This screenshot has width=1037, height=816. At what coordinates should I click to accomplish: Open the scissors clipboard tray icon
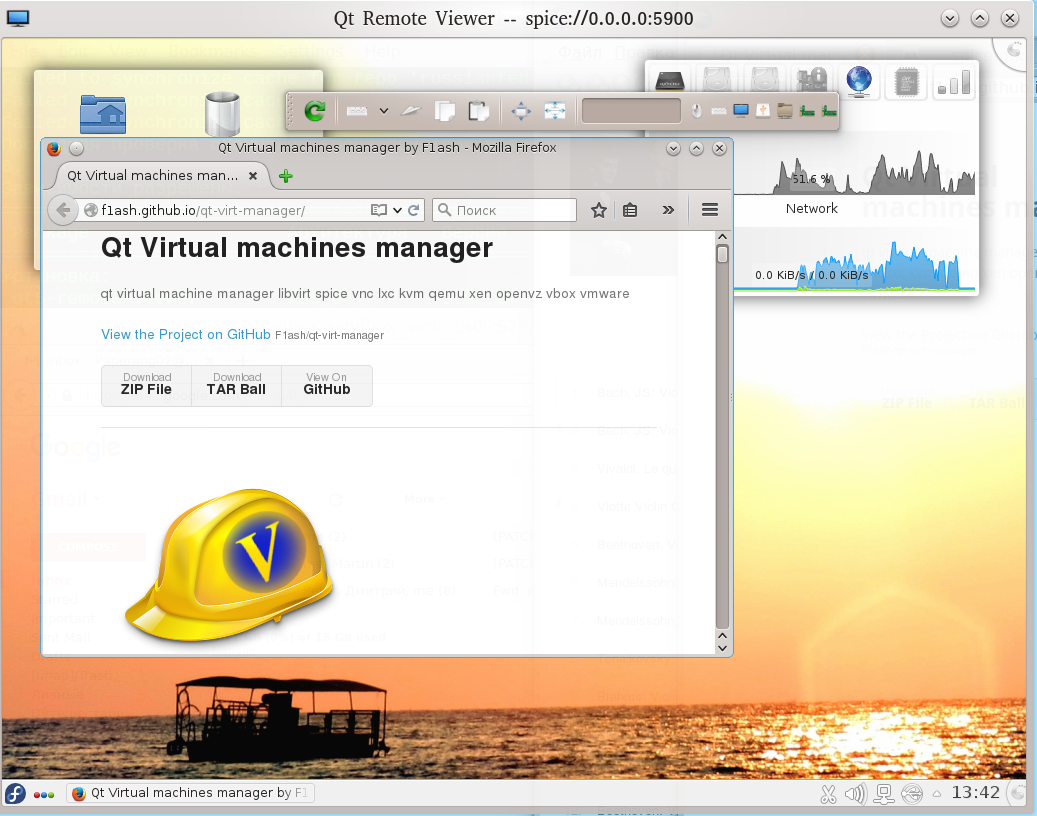pos(828,794)
